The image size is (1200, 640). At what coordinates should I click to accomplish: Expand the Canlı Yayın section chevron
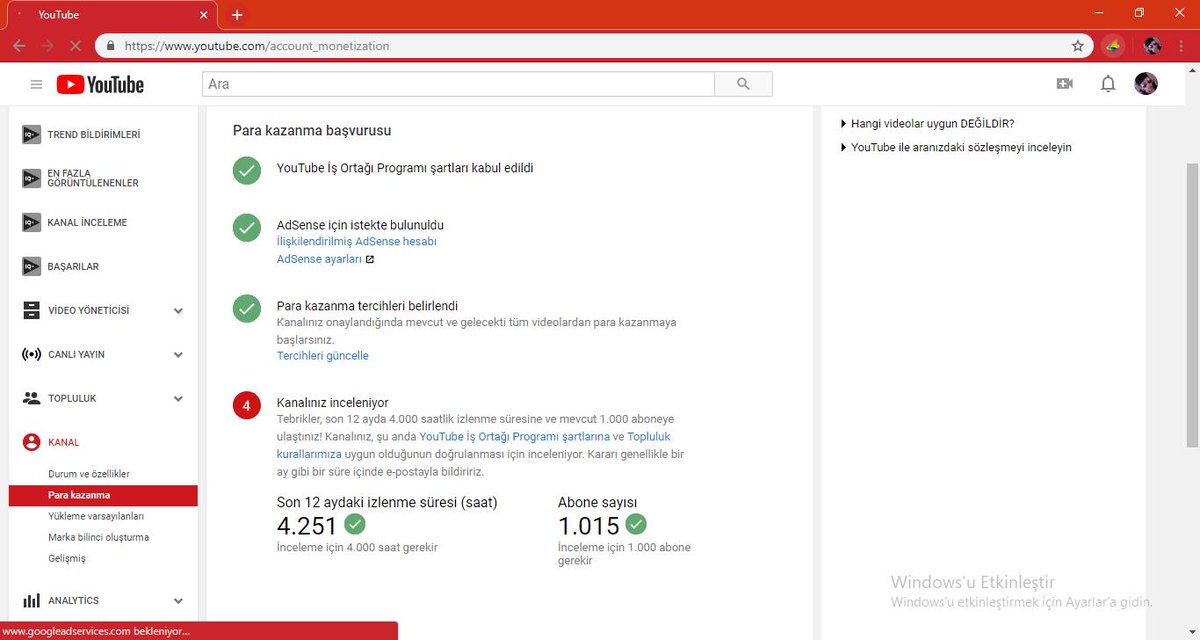point(178,355)
